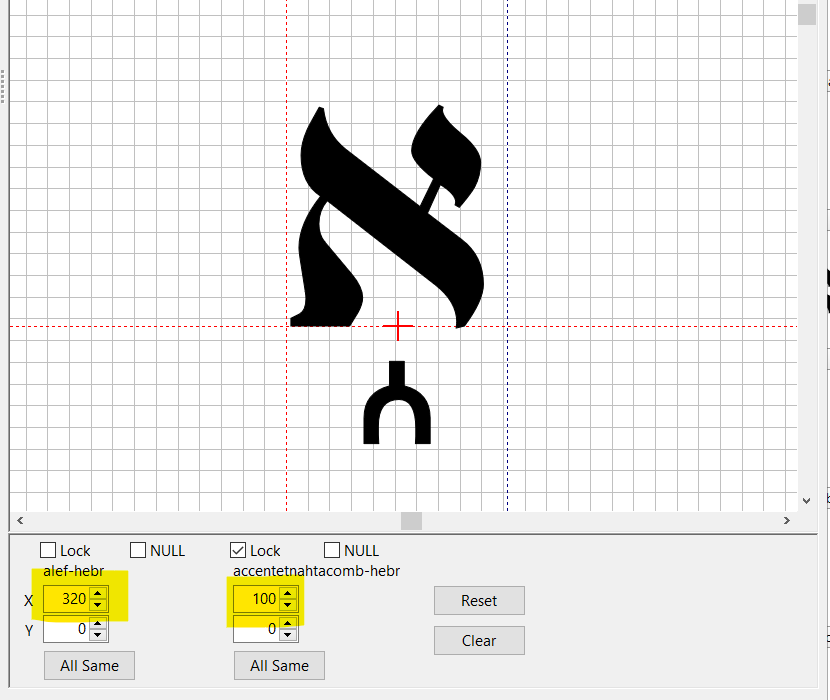Click the alef-hebr glyph name label
The width and height of the screenshot is (830, 700).
point(74,571)
